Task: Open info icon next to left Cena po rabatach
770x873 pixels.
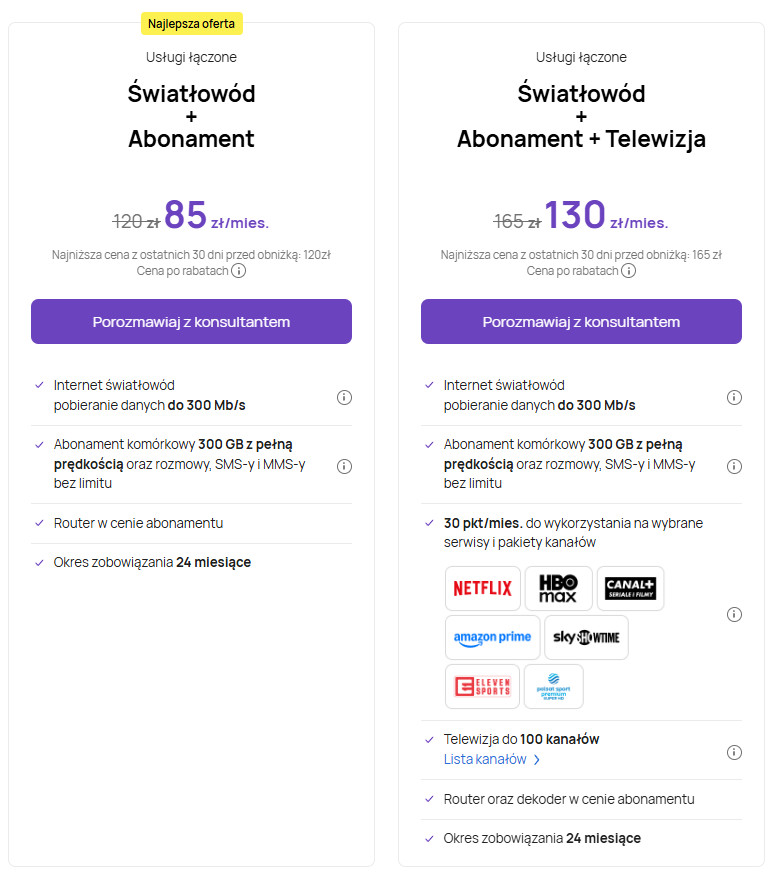Action: pyautogui.click(x=239, y=271)
